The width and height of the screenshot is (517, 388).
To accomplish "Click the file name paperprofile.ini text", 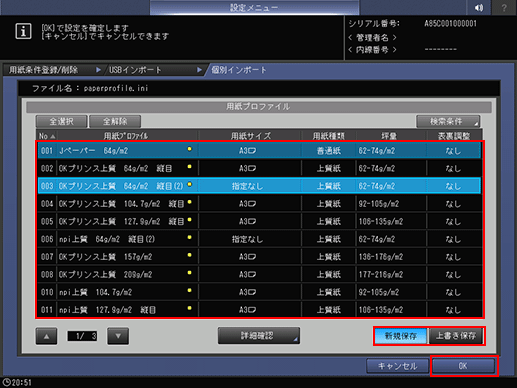I will (116, 88).
